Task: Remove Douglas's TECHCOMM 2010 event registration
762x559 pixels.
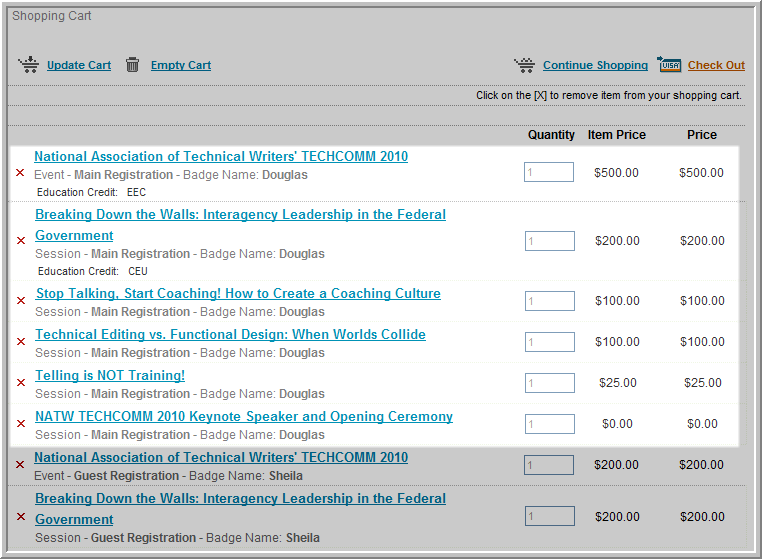Action: pyautogui.click(x=20, y=173)
